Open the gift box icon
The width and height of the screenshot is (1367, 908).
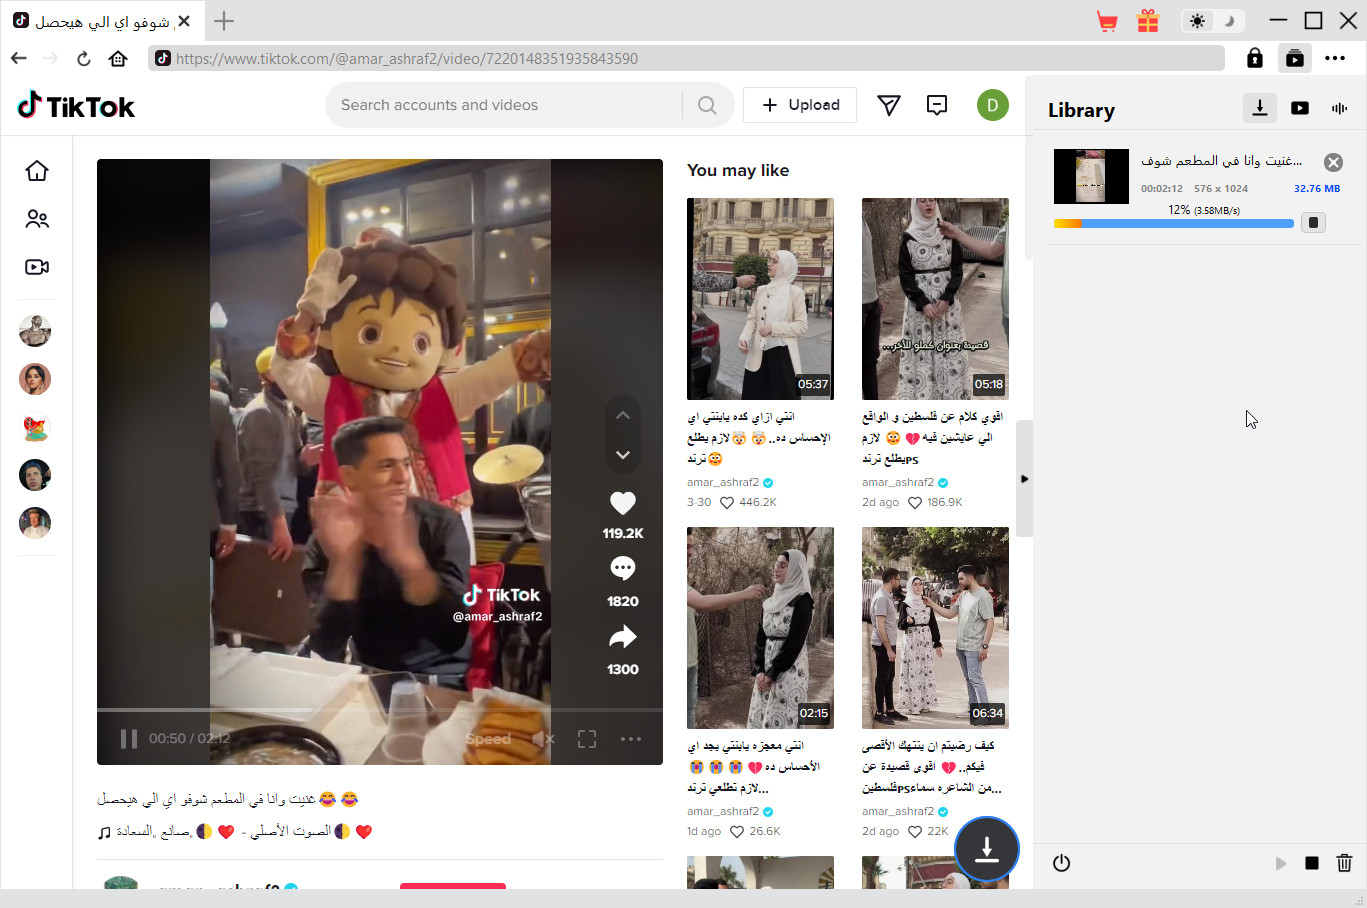(1148, 21)
